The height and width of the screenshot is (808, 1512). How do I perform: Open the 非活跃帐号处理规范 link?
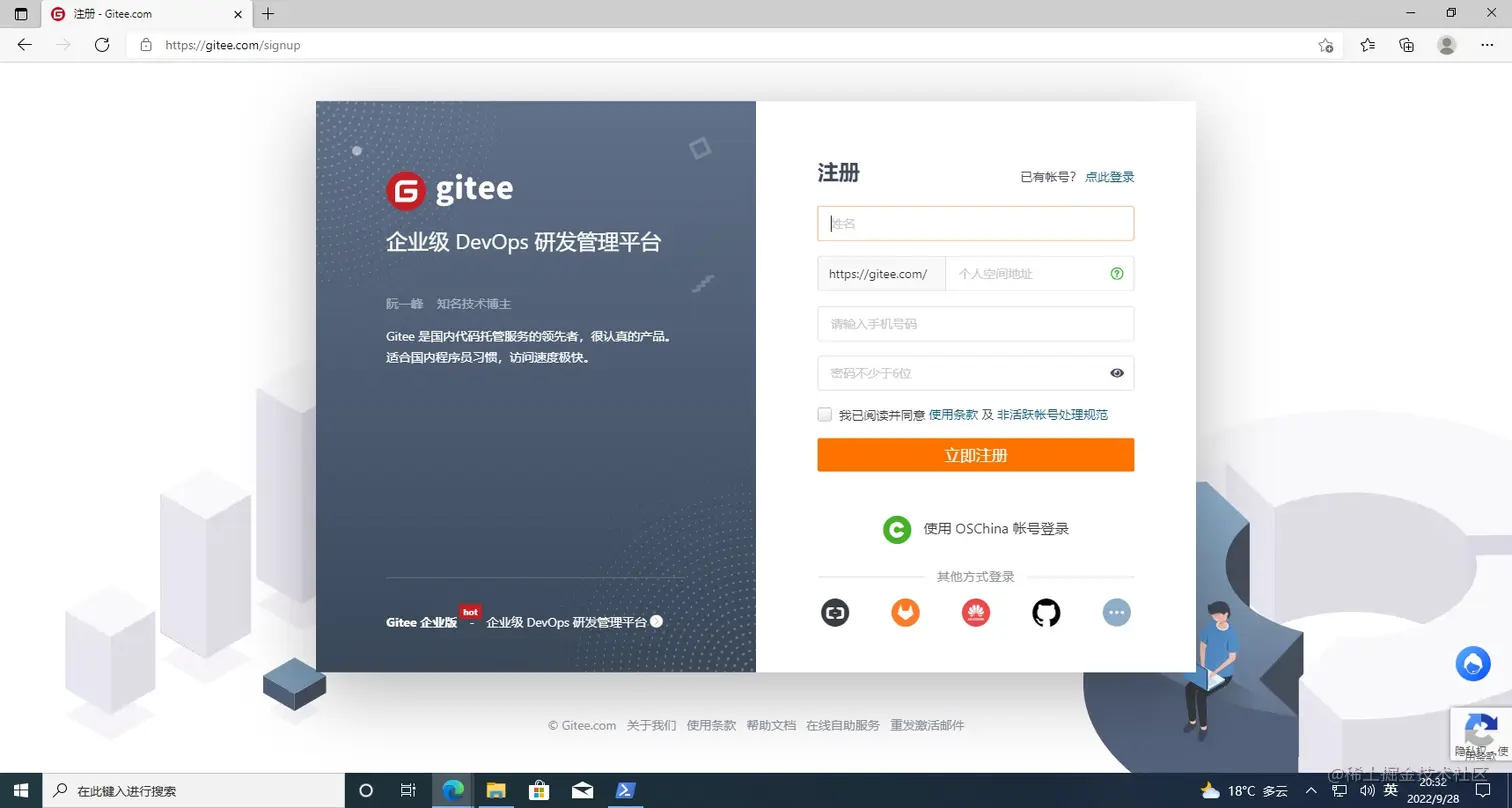click(1052, 414)
